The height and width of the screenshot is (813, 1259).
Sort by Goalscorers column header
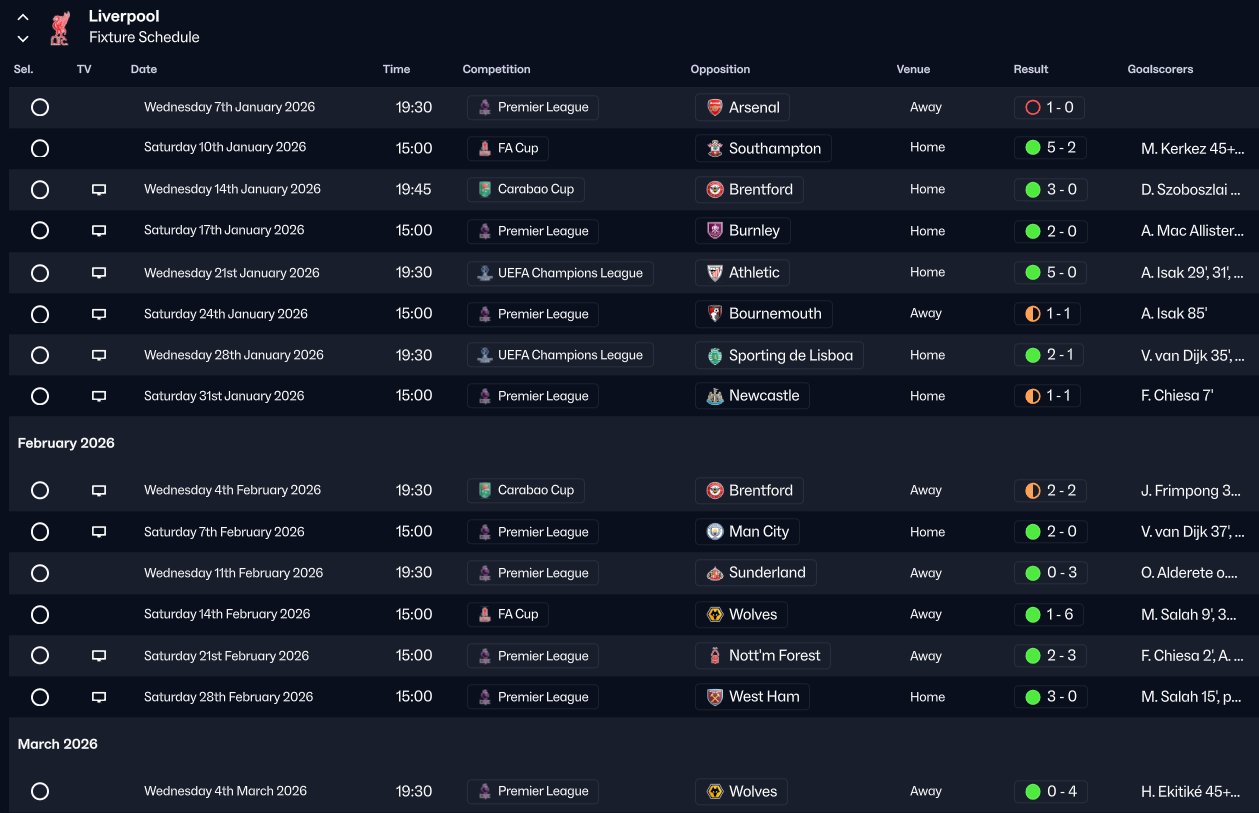click(1160, 69)
